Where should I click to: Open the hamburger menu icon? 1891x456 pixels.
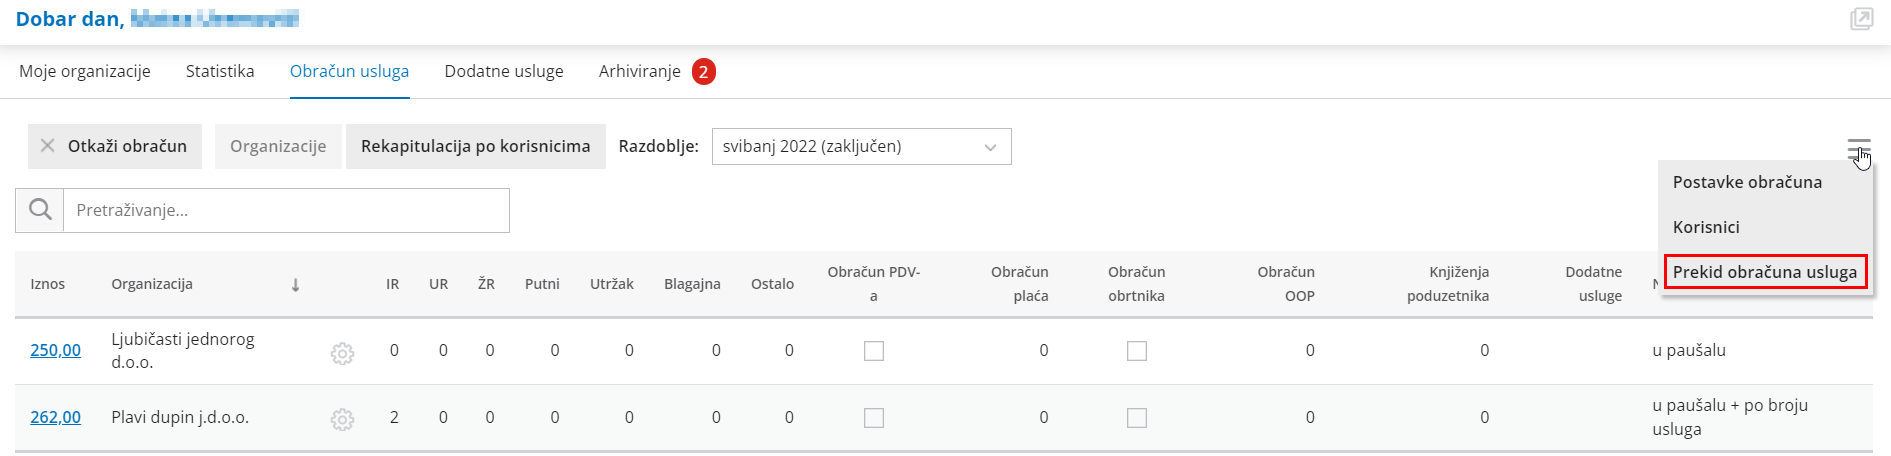click(1858, 149)
